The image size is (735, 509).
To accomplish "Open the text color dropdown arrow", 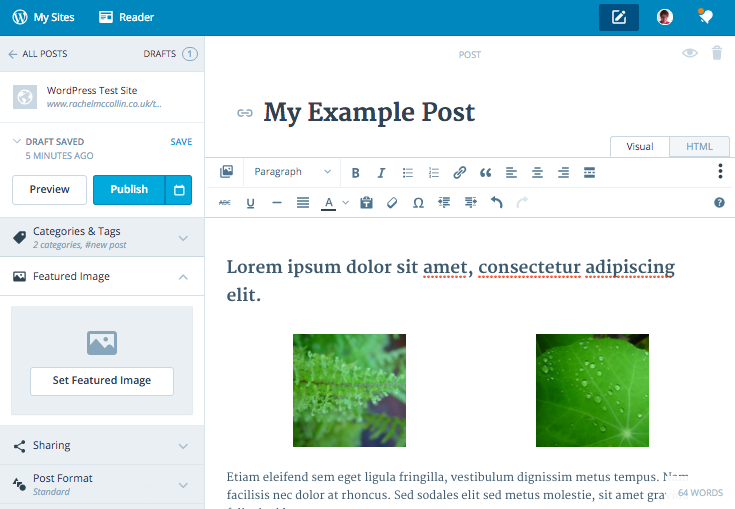I will [x=345, y=202].
